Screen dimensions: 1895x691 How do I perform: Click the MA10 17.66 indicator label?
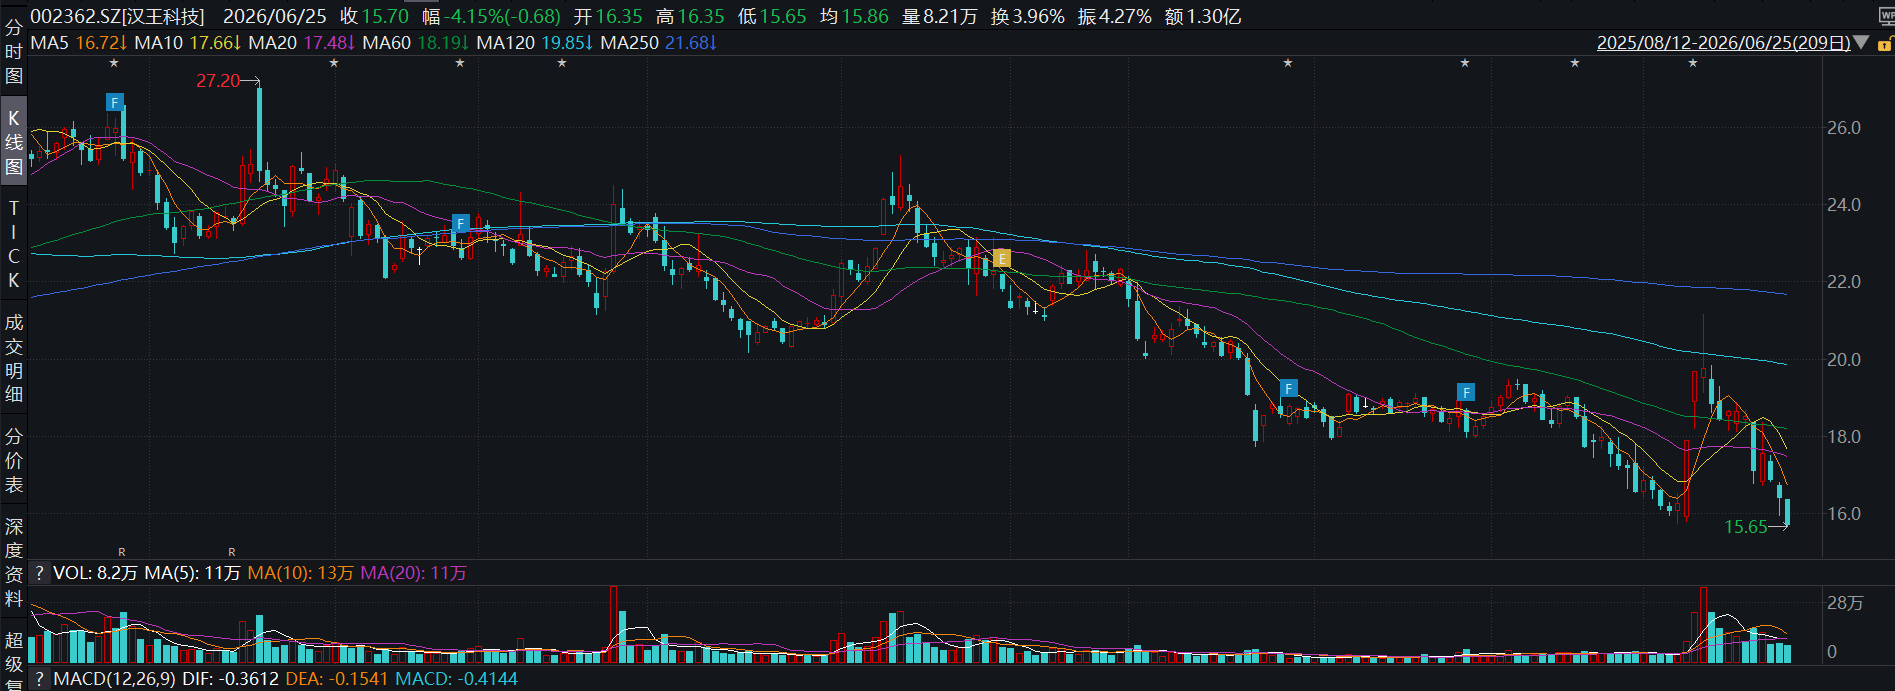[x=188, y=43]
